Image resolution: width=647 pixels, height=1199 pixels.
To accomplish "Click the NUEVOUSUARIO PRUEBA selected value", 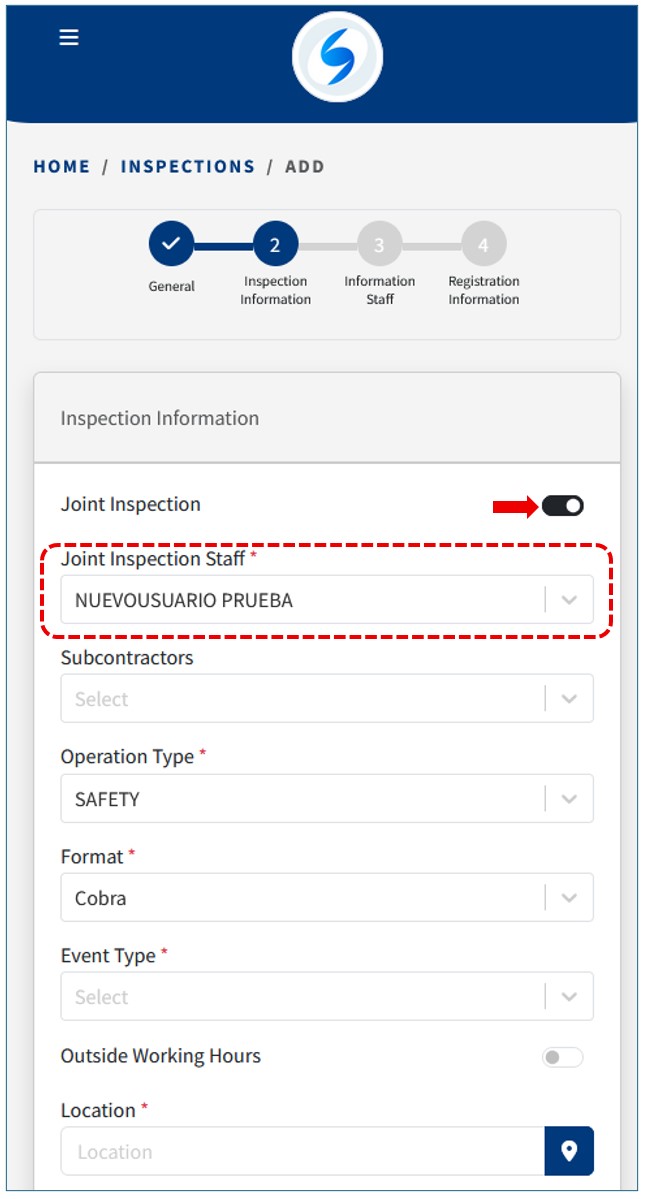I will (x=184, y=601).
